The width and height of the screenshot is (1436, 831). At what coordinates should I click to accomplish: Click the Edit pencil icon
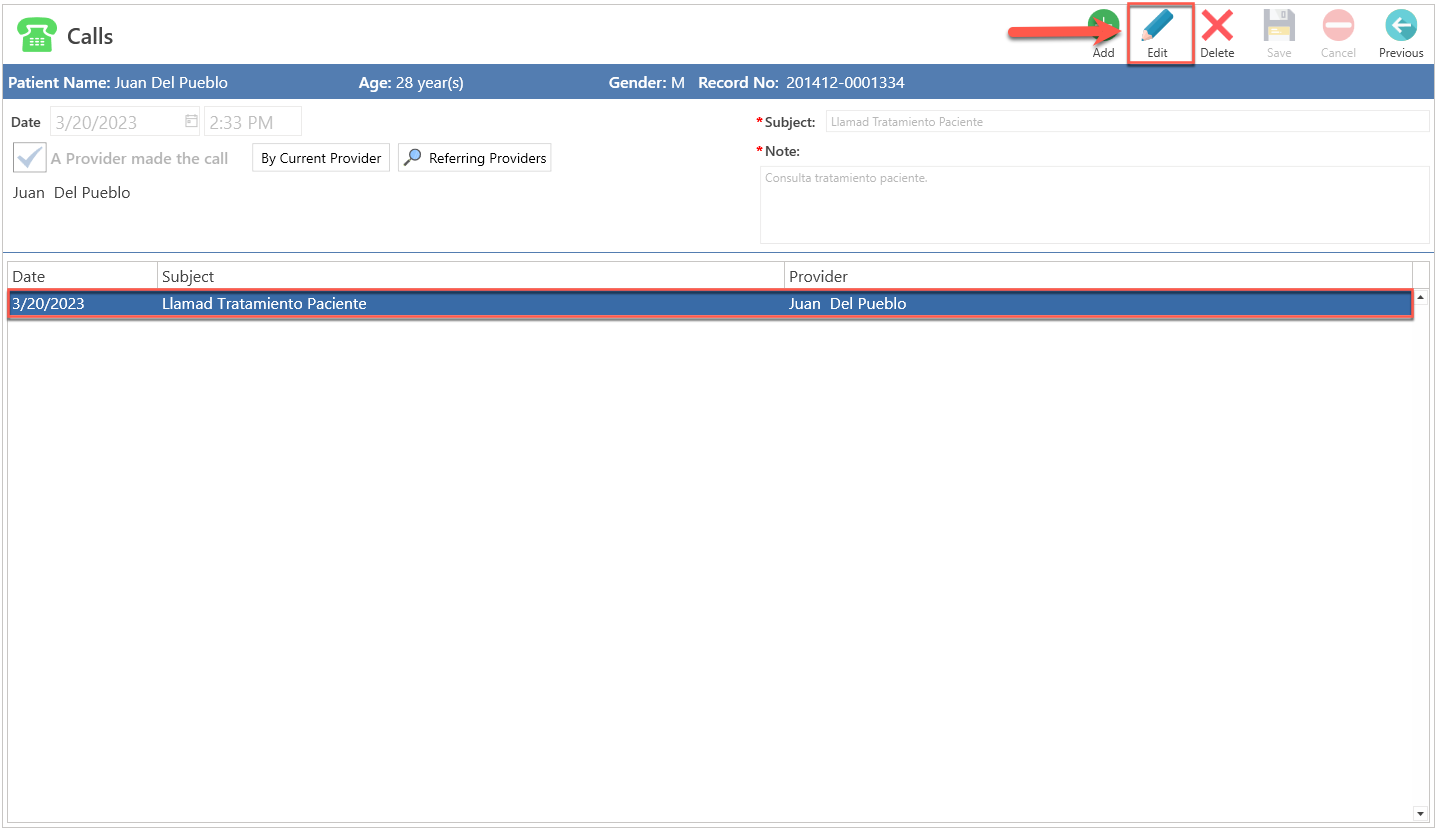point(1157,26)
